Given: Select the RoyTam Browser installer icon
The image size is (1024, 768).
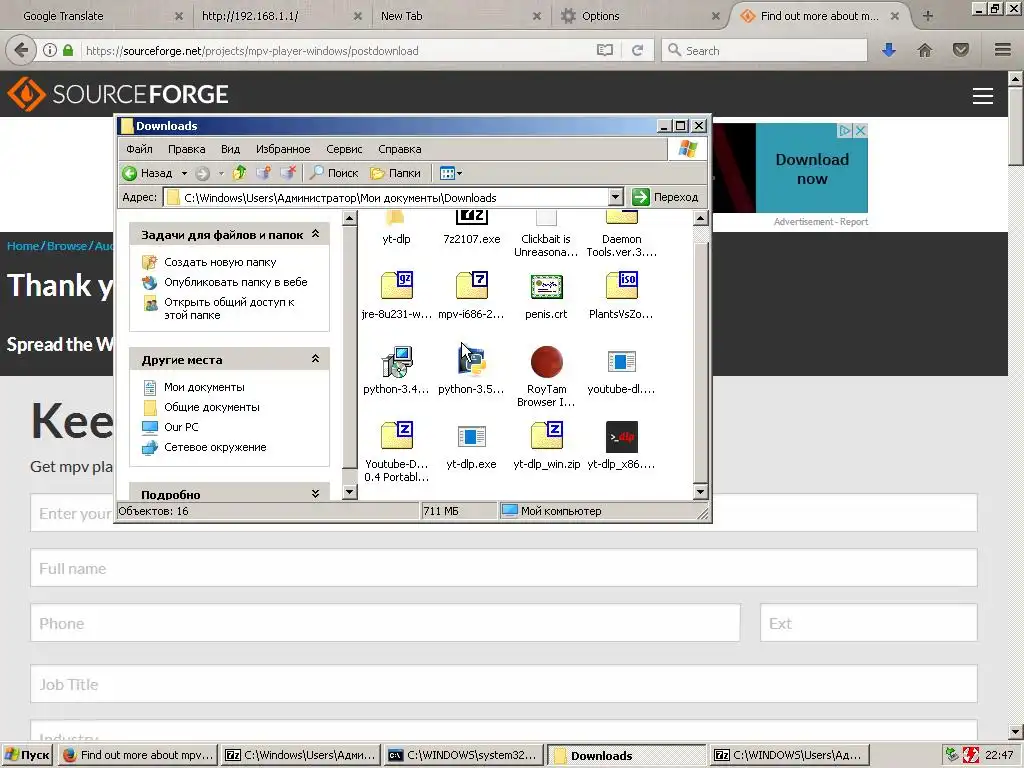Looking at the screenshot, I should point(546,361).
